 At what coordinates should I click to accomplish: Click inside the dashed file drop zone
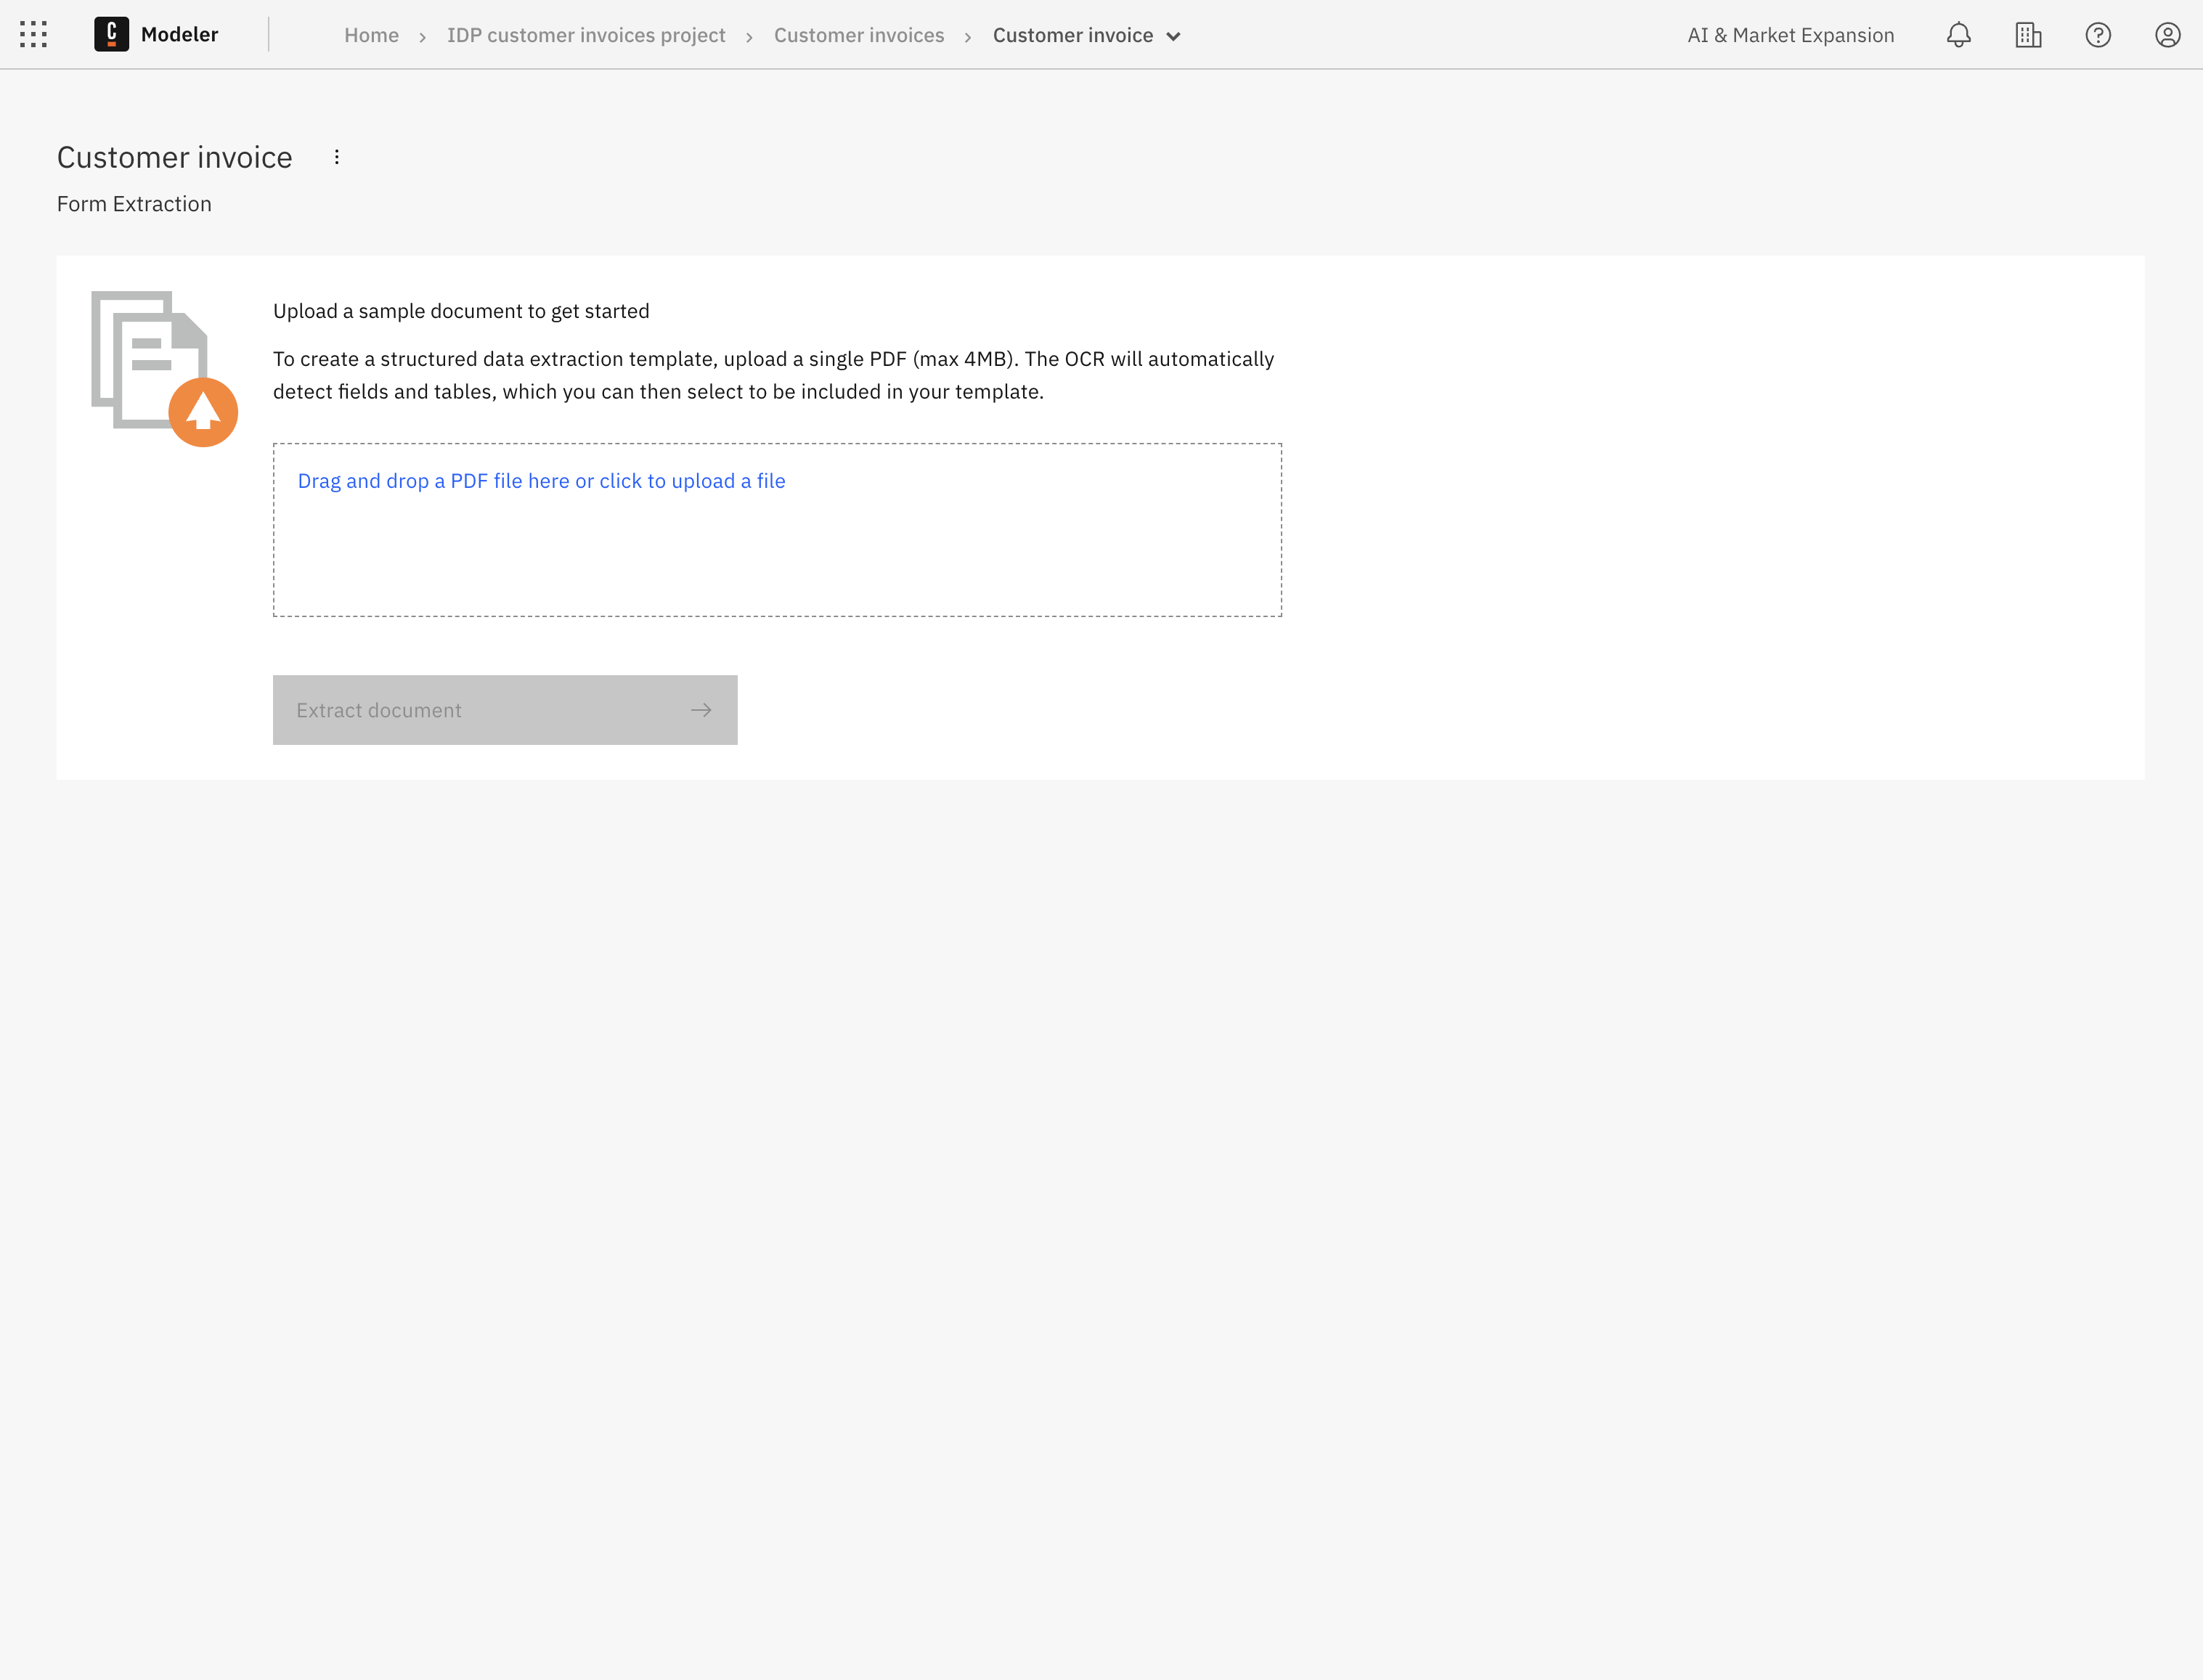click(x=777, y=530)
